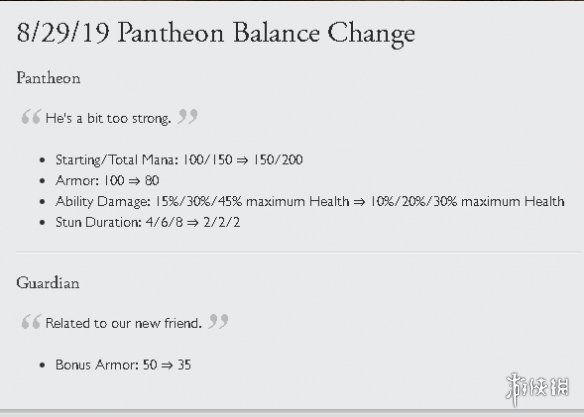The image size is (584, 417).
Task: Click the closing quote icon after "new friend."
Action: (x=219, y=321)
